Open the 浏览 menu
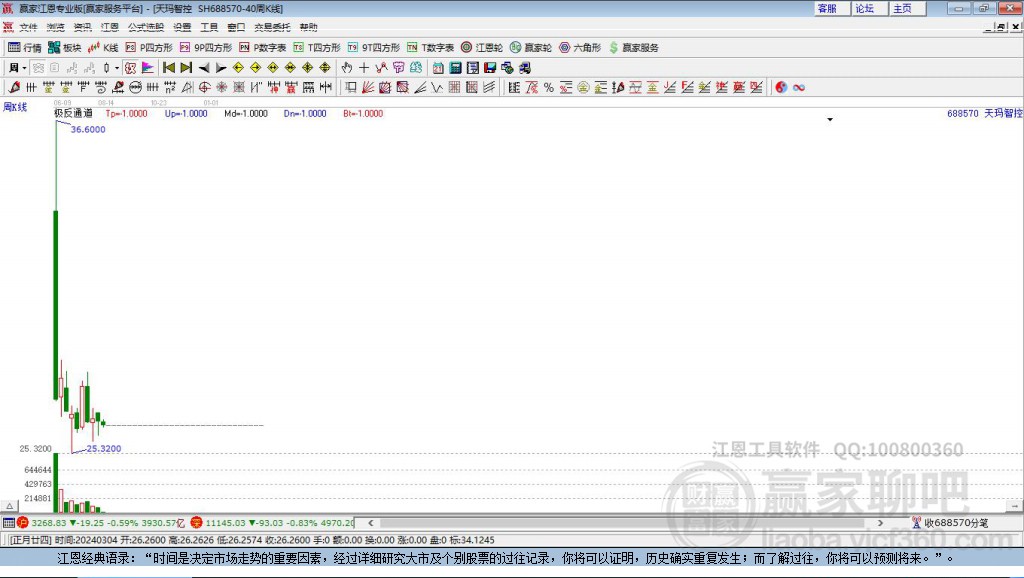 tap(56, 27)
